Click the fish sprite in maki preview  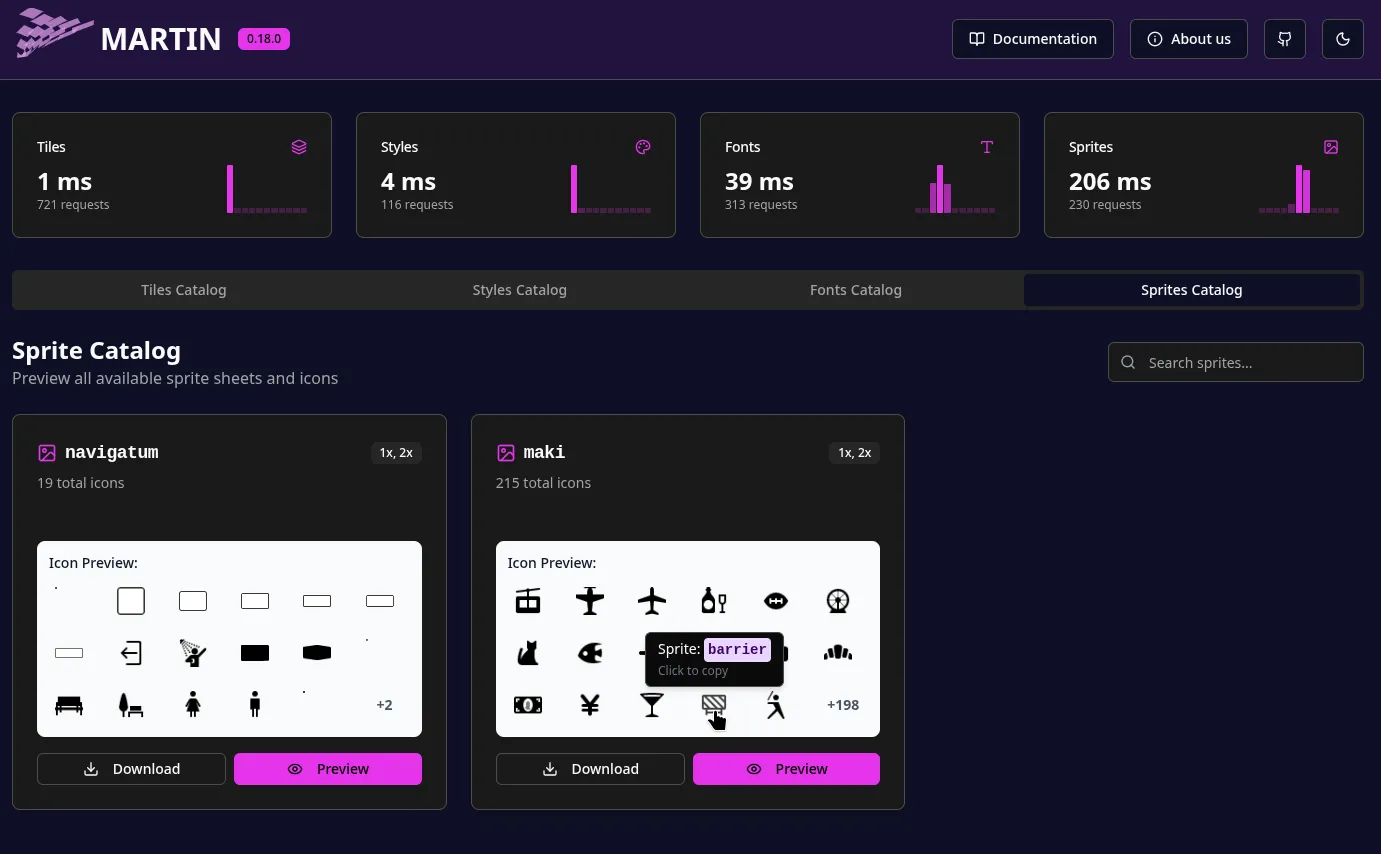[590, 653]
